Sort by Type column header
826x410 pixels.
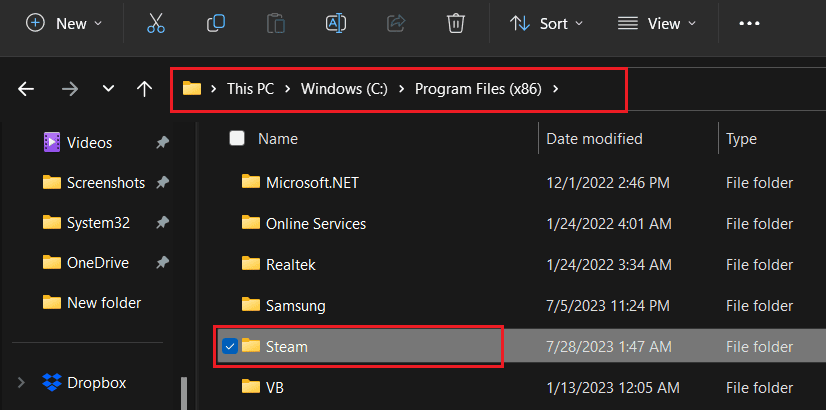[741, 139]
